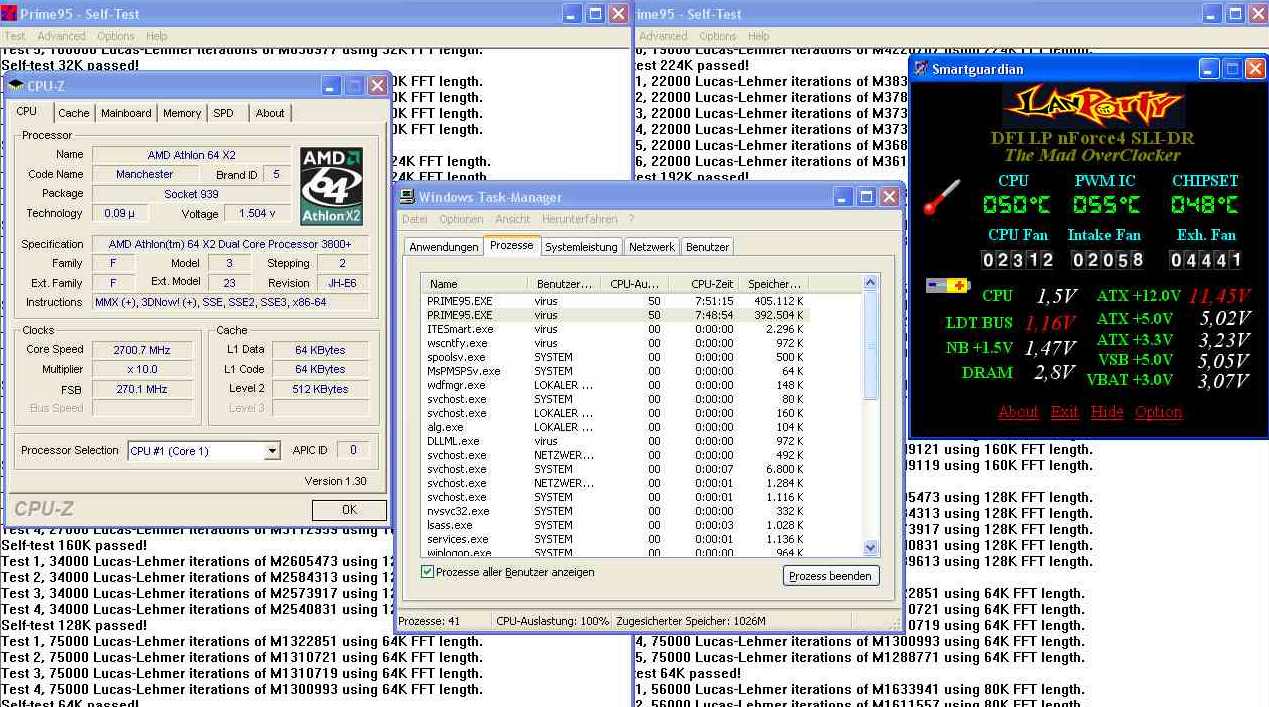Open the Ansicht menu in Task-Manager
This screenshot has height=707, width=1269.
click(x=513, y=219)
